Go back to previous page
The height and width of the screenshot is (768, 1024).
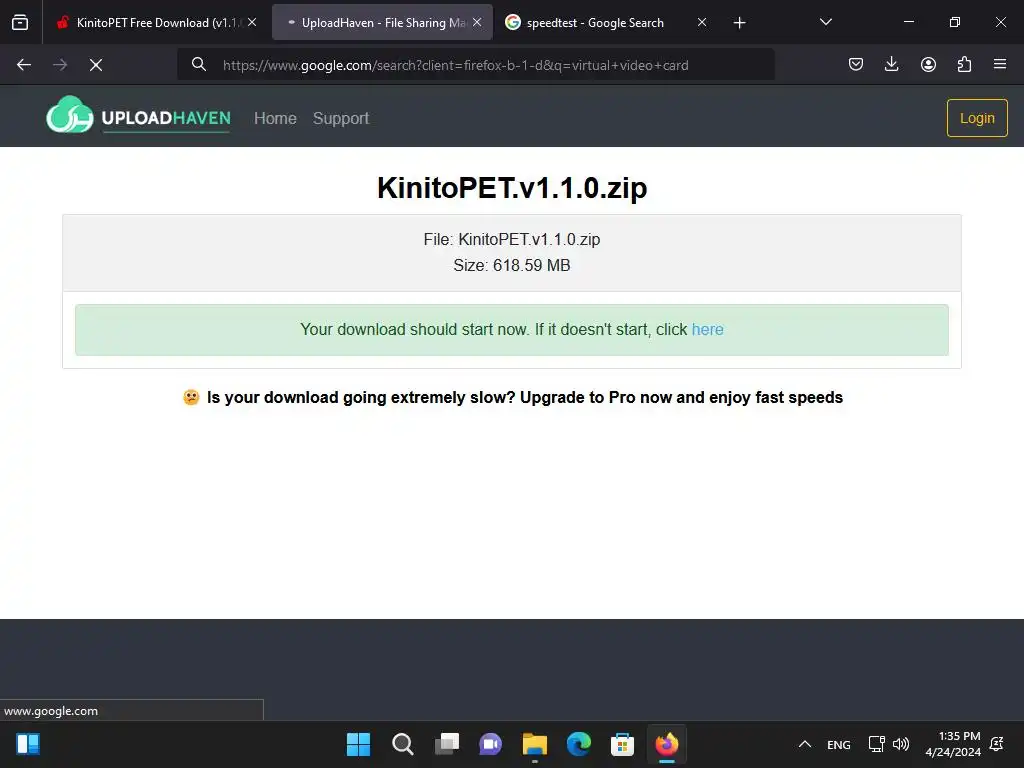(x=24, y=65)
